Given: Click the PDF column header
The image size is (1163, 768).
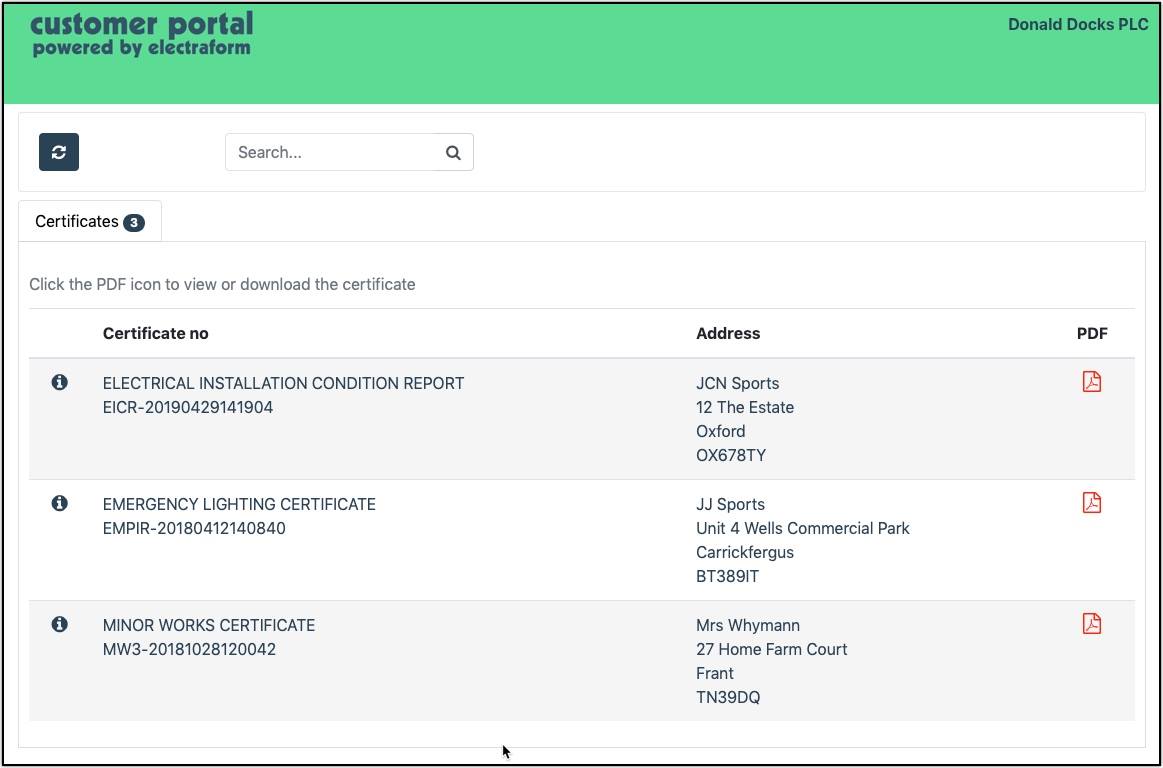Looking at the screenshot, I should pos(1092,334).
